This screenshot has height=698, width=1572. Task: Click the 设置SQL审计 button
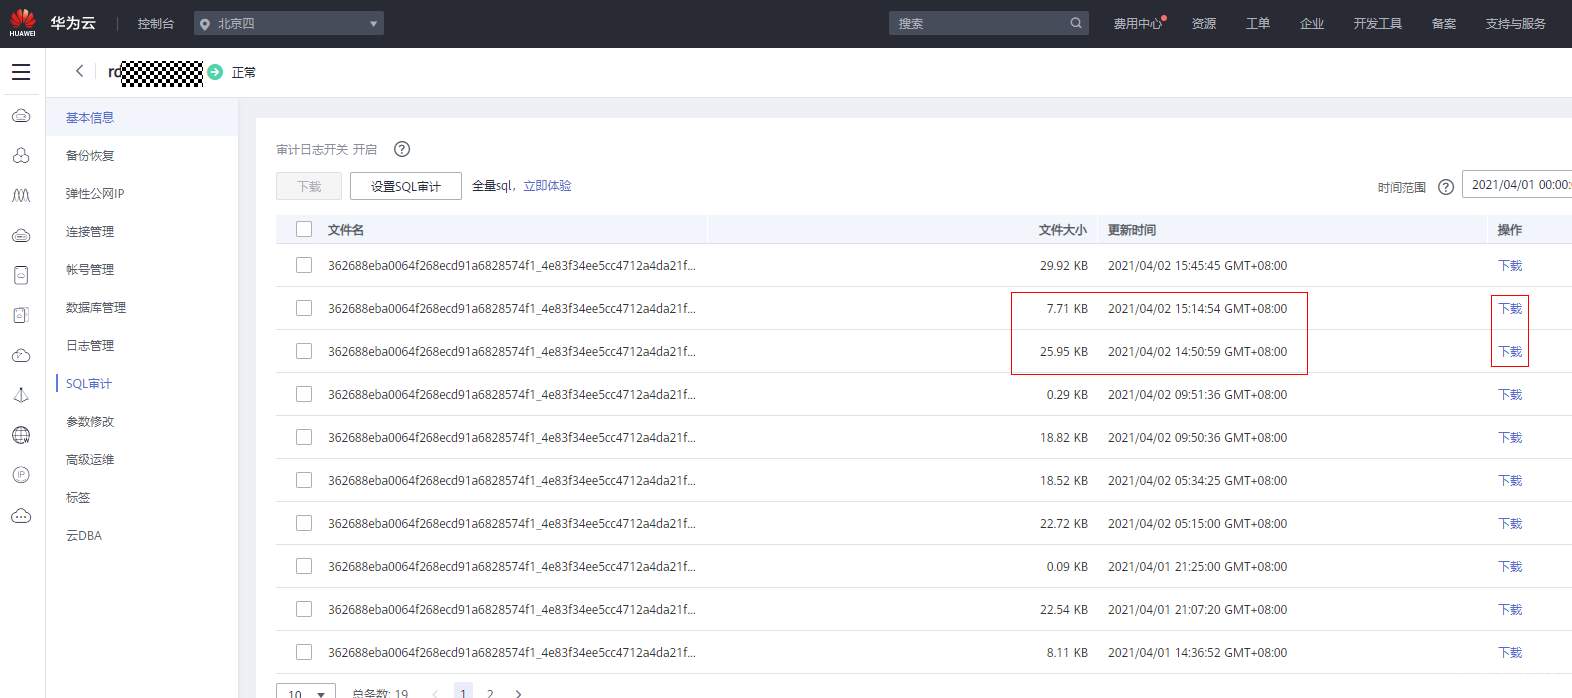pyautogui.click(x=406, y=186)
